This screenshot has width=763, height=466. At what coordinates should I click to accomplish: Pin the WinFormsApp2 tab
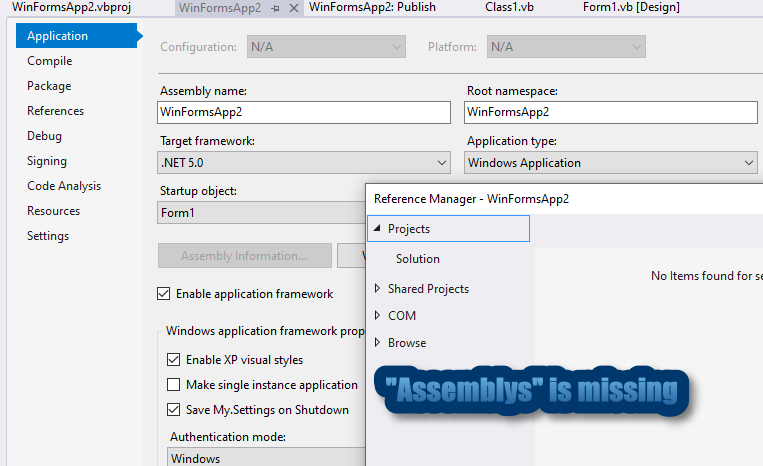click(275, 8)
